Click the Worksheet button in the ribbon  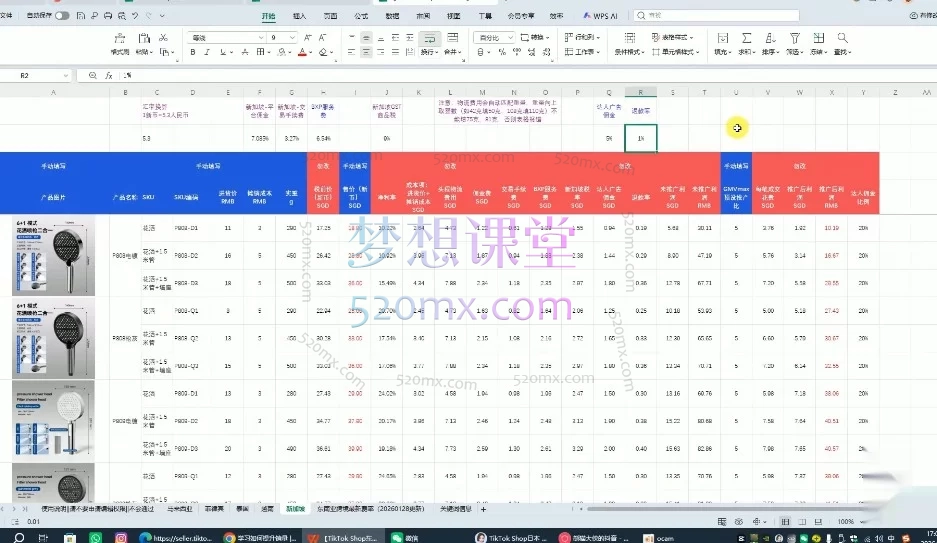(x=582, y=53)
